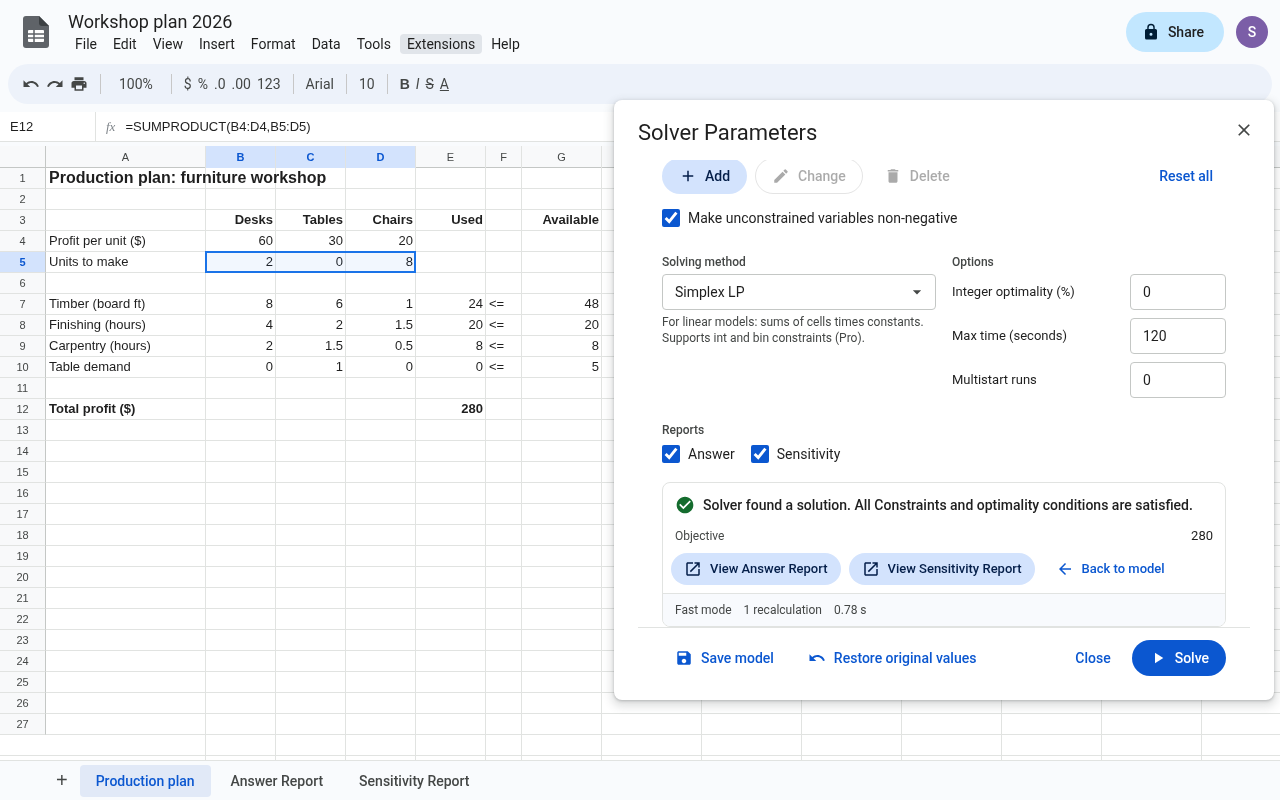
Task: Click View Answer Report button
Action: coord(756,569)
